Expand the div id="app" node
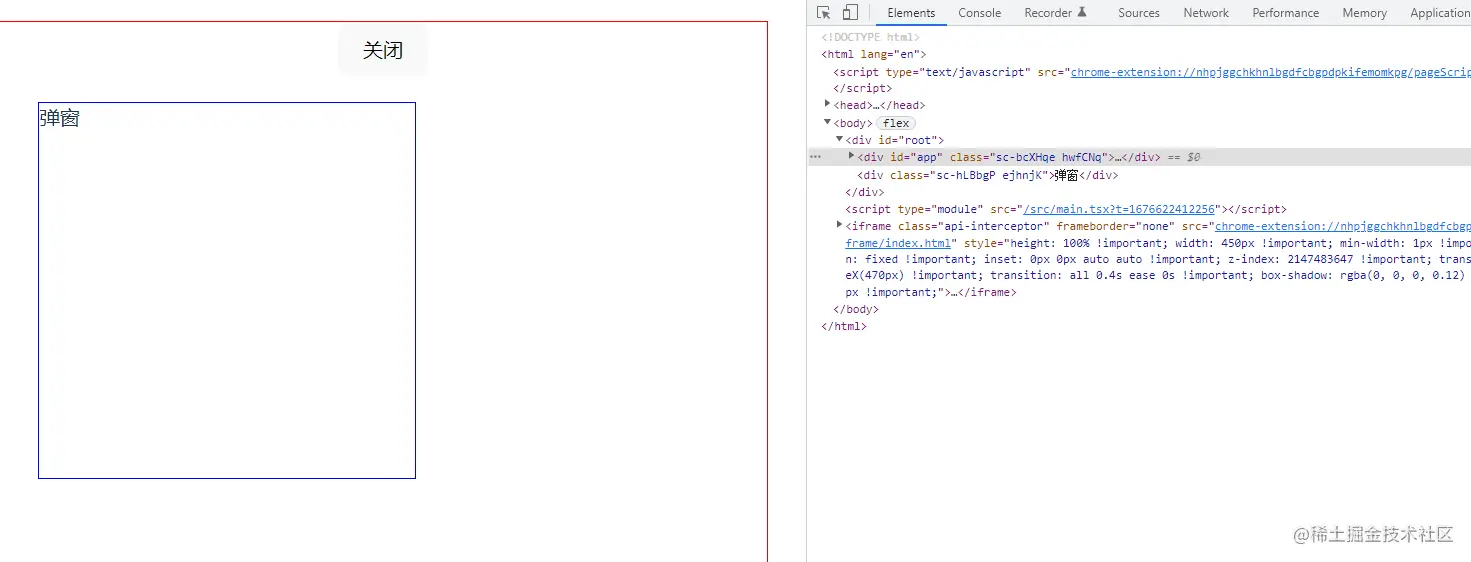 [x=852, y=156]
